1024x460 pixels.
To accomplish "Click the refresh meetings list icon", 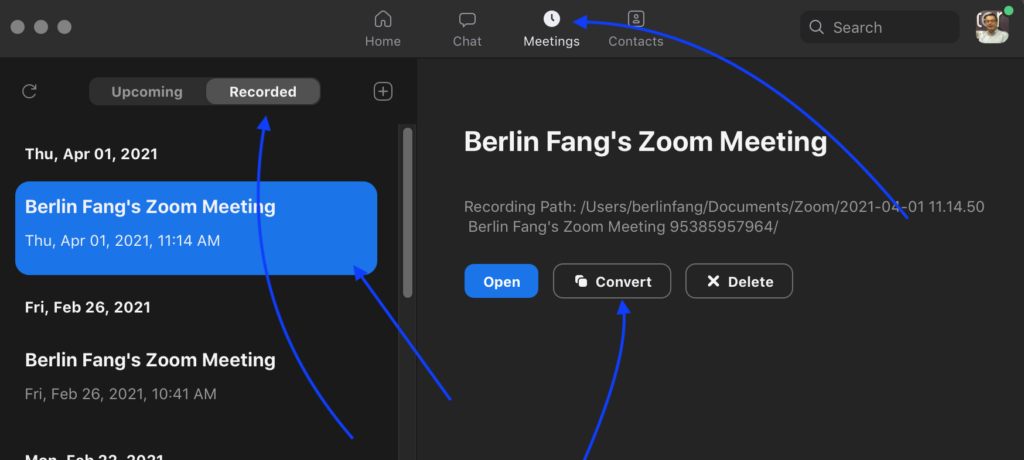I will pos(30,92).
